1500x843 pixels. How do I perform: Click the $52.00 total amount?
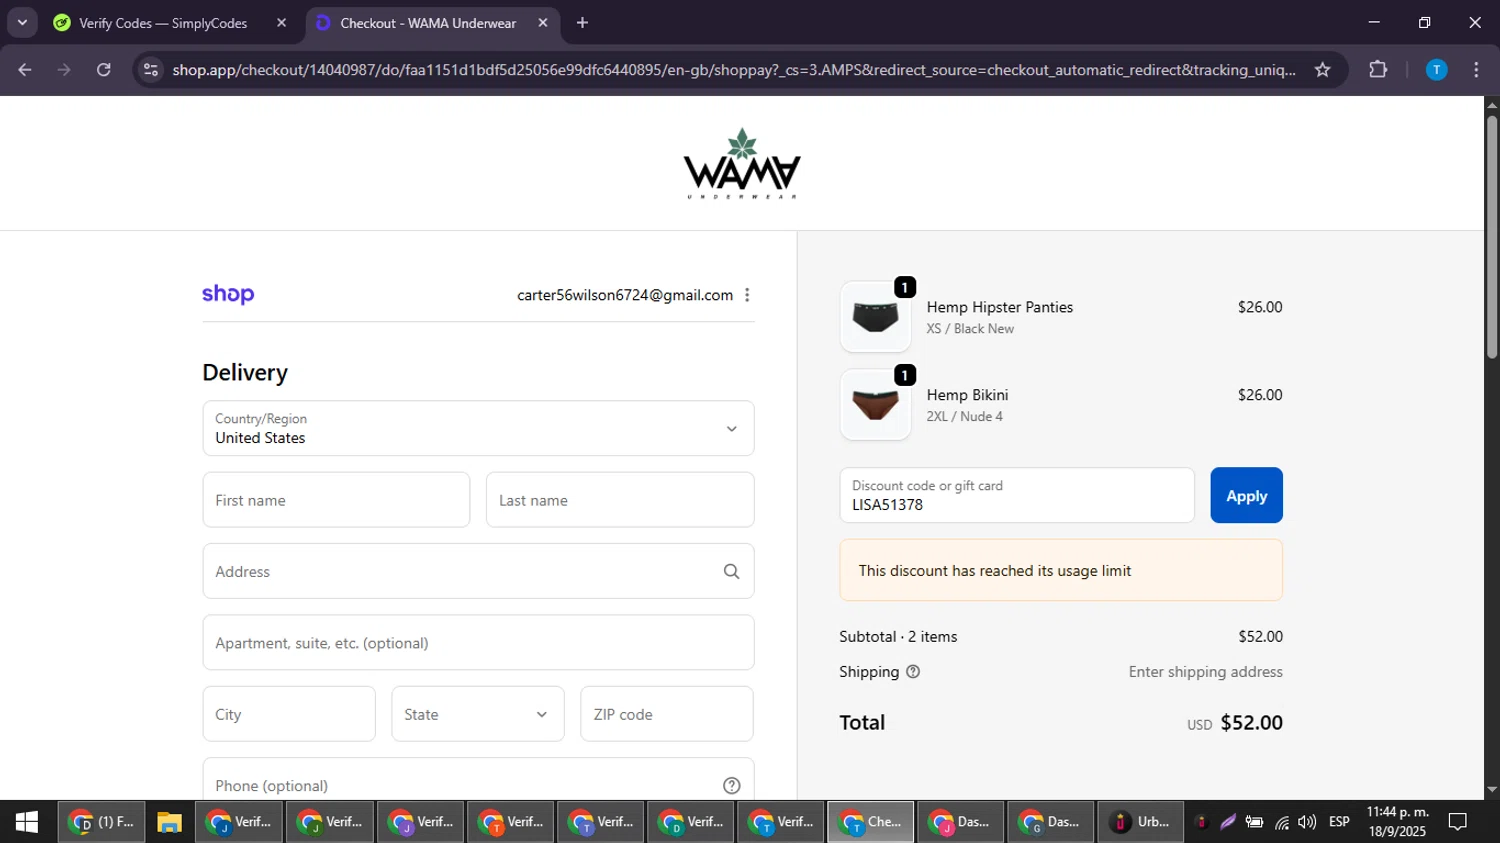(1252, 722)
